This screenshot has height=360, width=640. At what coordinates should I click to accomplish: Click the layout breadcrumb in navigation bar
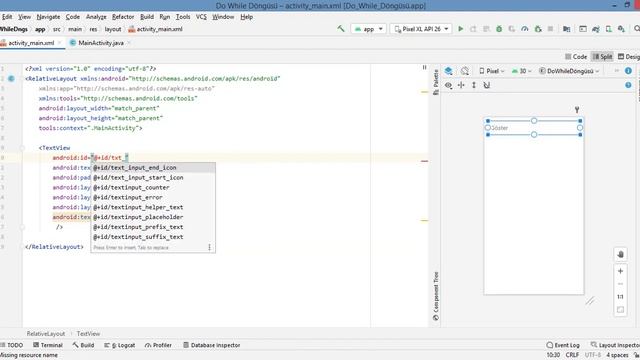[x=113, y=29]
